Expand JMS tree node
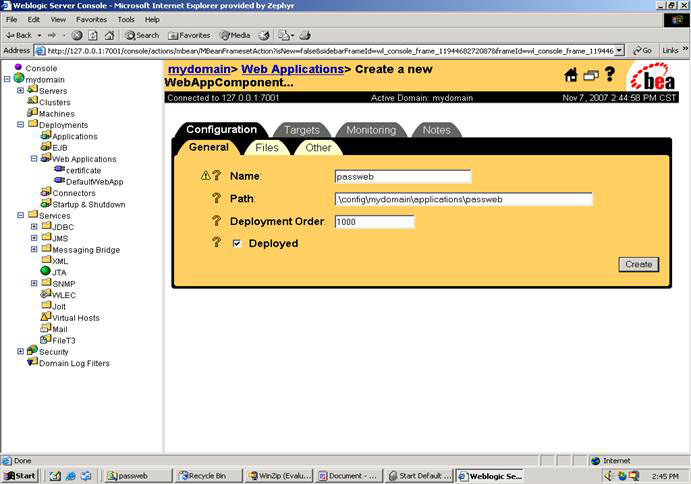Image resolution: width=691 pixels, height=484 pixels. coord(34,238)
